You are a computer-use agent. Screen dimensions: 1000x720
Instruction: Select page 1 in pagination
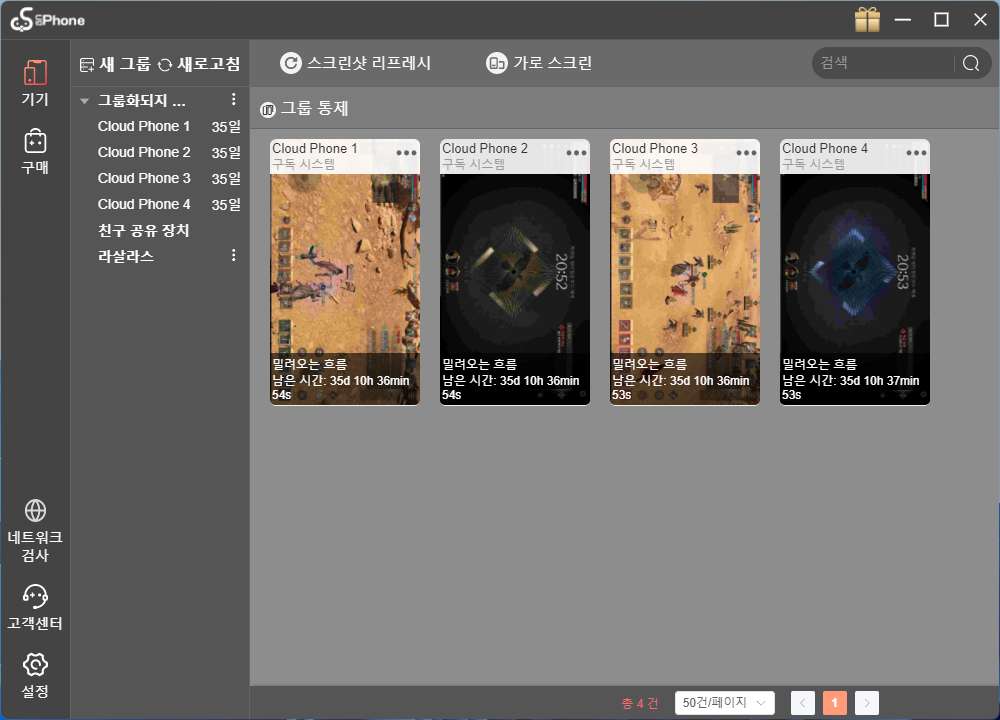coord(834,703)
